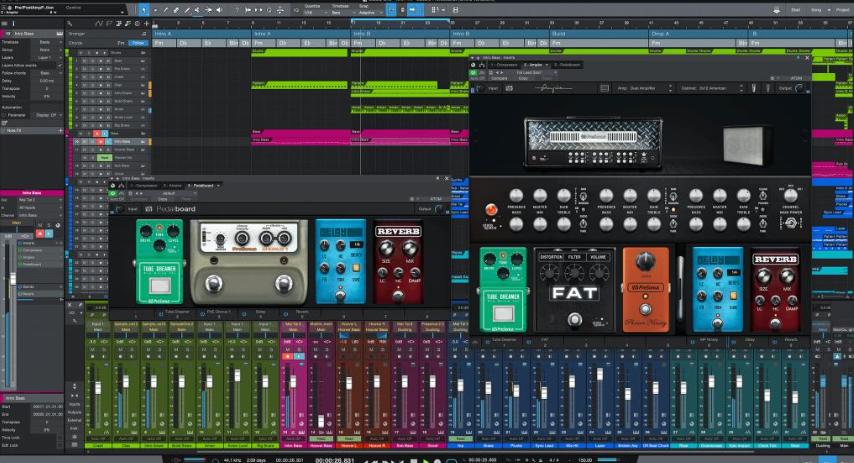Click the Arranger track expand icon
854x463 pixels.
pyautogui.click(x=143, y=33)
